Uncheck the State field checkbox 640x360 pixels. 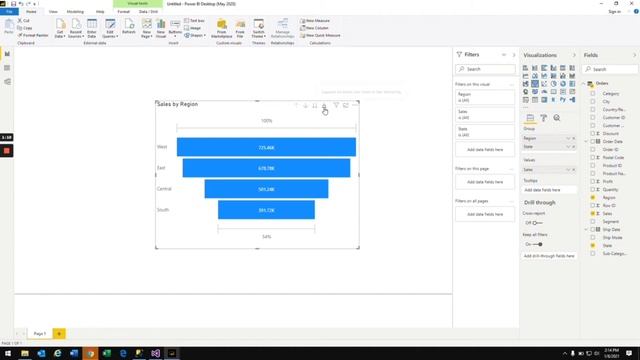[593, 246]
